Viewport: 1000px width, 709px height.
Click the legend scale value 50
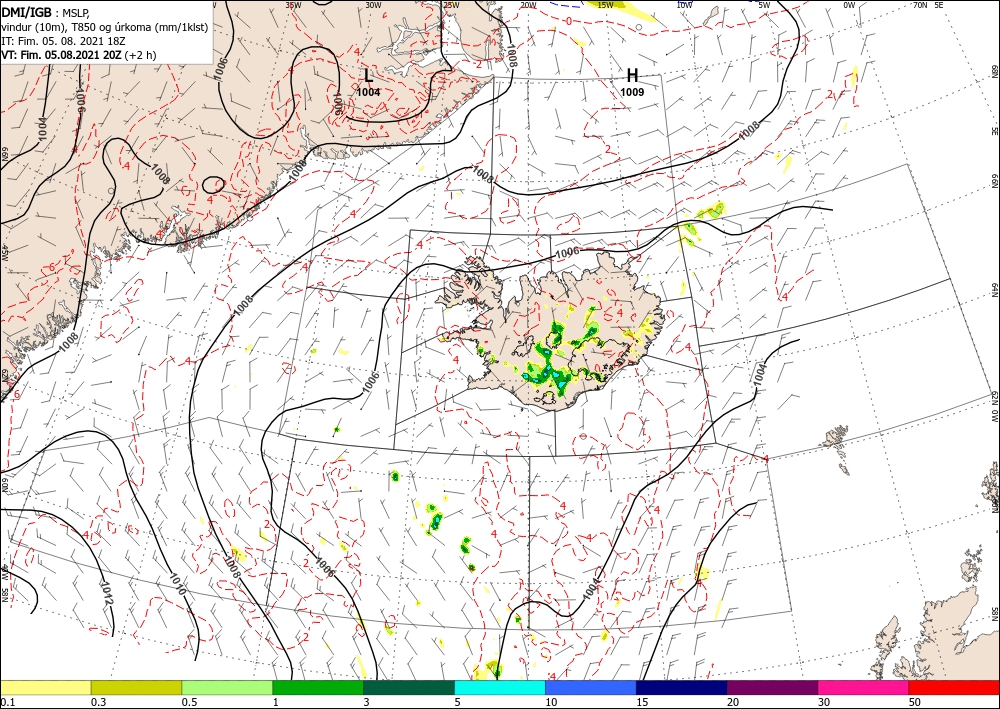pyautogui.click(x=913, y=702)
